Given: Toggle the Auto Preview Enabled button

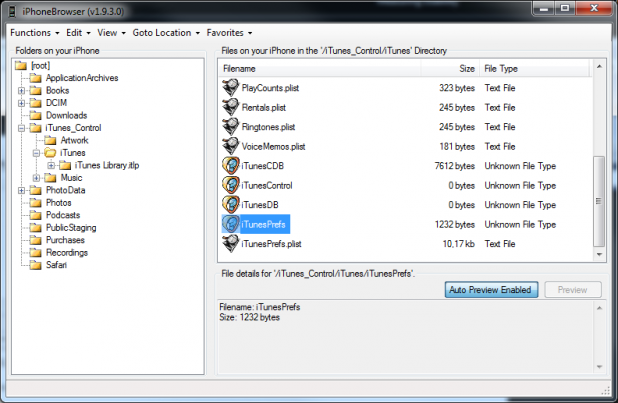Looking at the screenshot, I should point(491,290).
